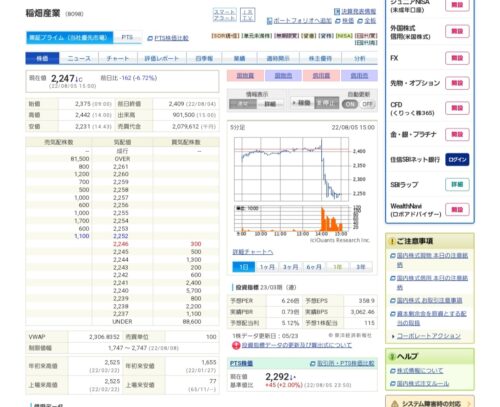The height and width of the screenshot is (407, 500).
Task: Open 資本剰余金を原資とする配当 notice link
Action: [x=432, y=318]
